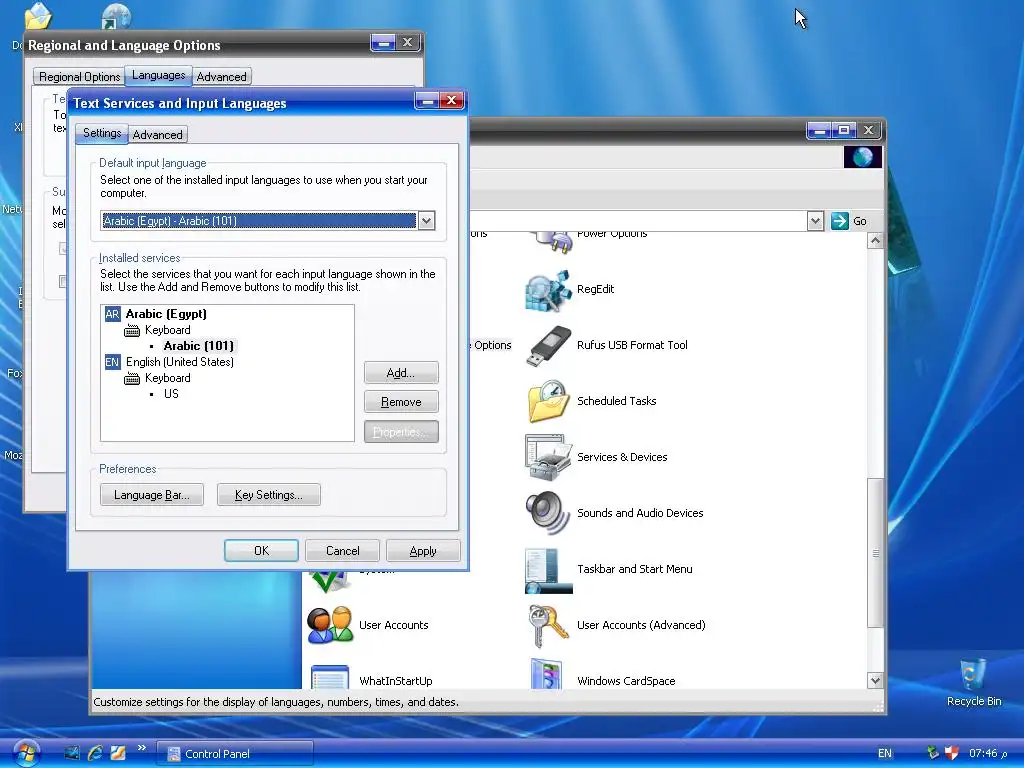Click the EN language bar indicator
The width and height of the screenshot is (1024, 768).
(x=885, y=753)
